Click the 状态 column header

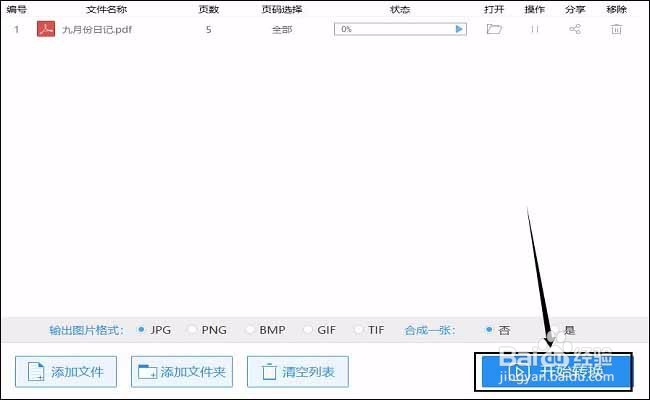coord(400,9)
